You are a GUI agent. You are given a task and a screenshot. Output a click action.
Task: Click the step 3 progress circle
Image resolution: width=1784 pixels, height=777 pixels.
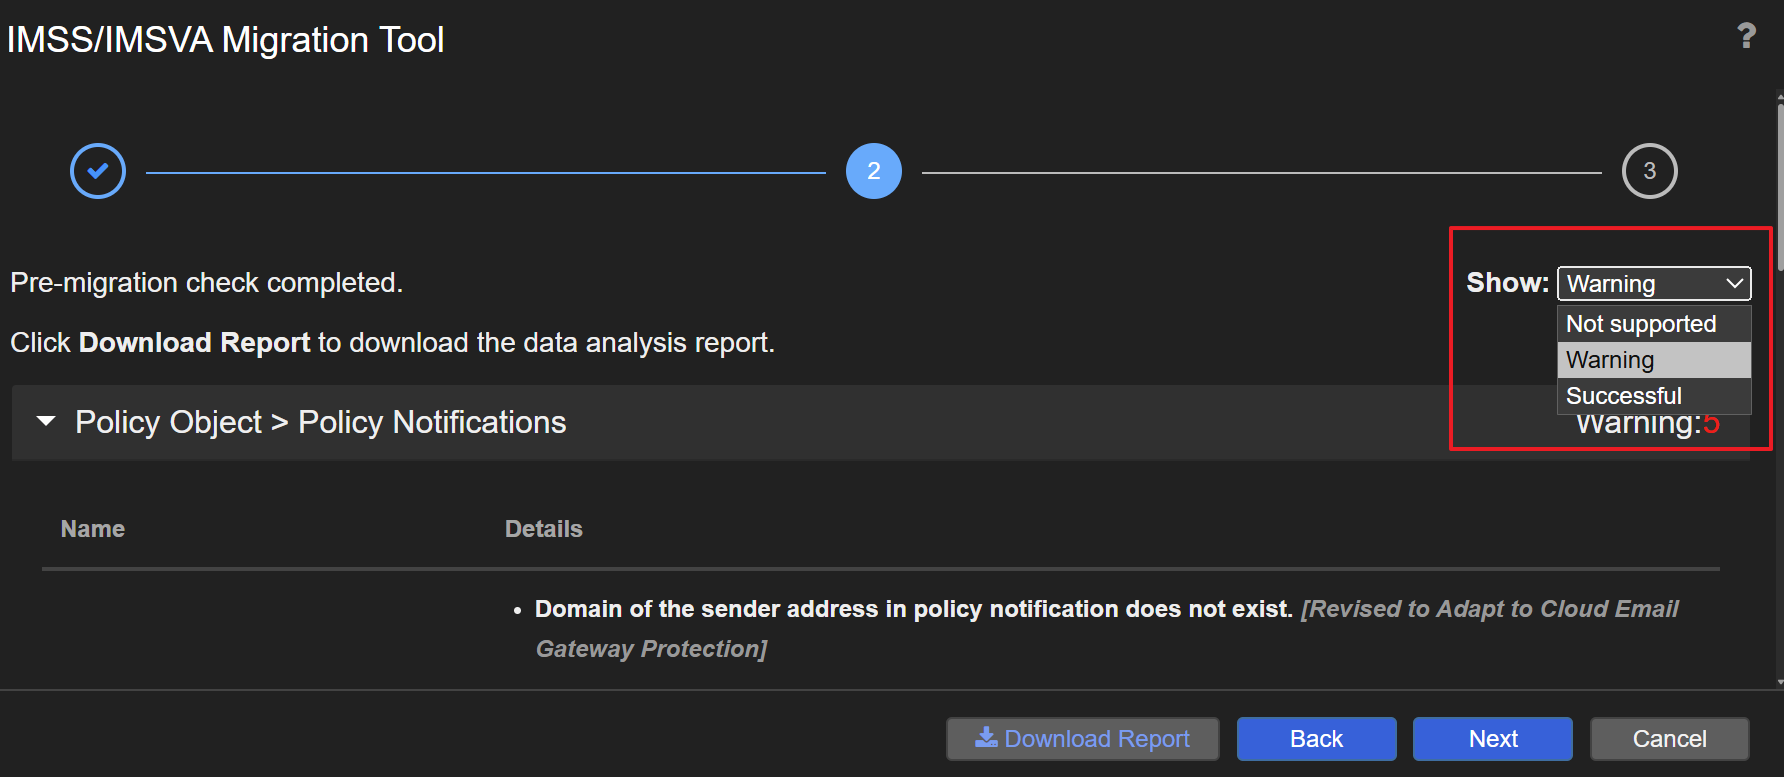tap(1649, 171)
